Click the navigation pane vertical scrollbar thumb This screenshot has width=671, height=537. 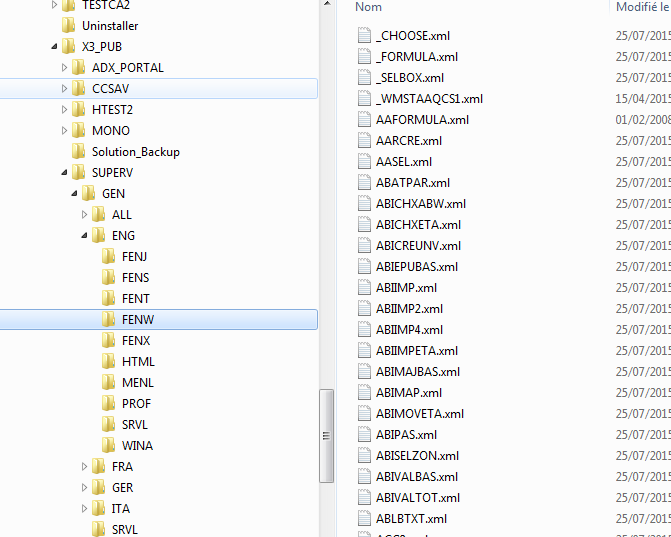325,435
